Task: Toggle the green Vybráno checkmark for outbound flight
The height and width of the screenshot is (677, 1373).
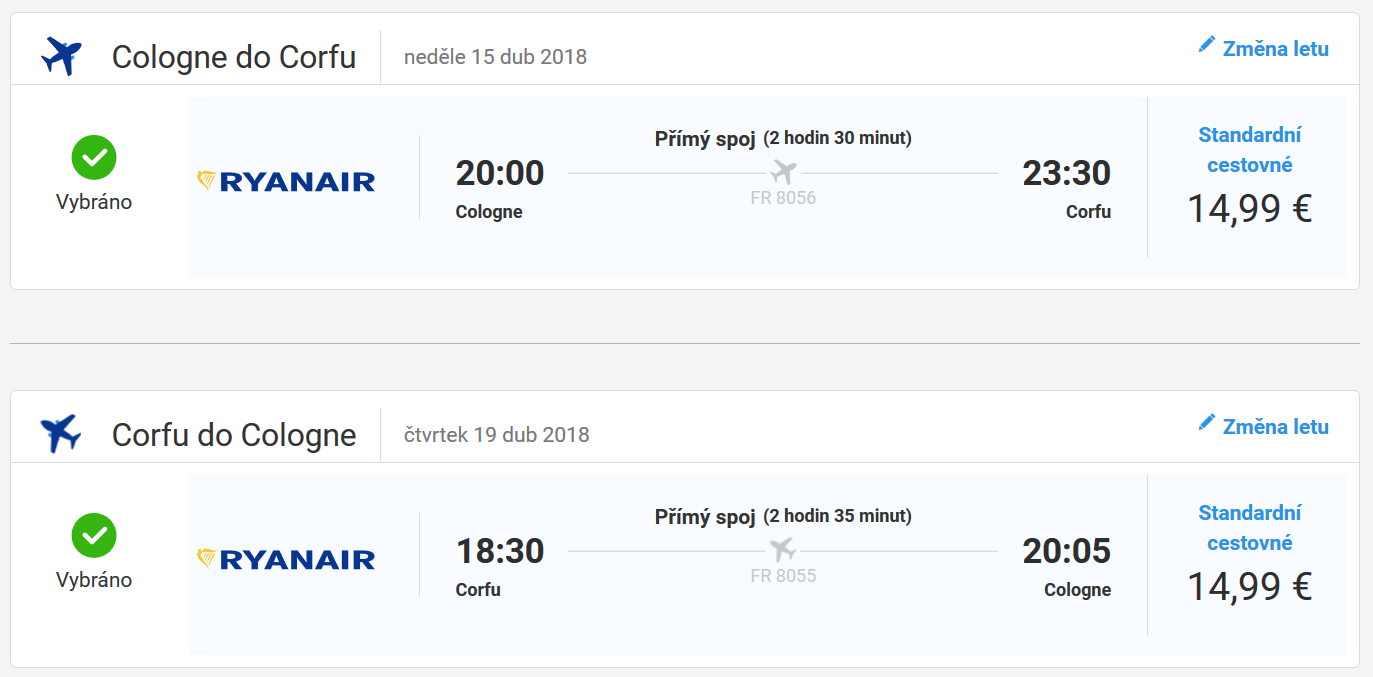Action: [x=94, y=157]
